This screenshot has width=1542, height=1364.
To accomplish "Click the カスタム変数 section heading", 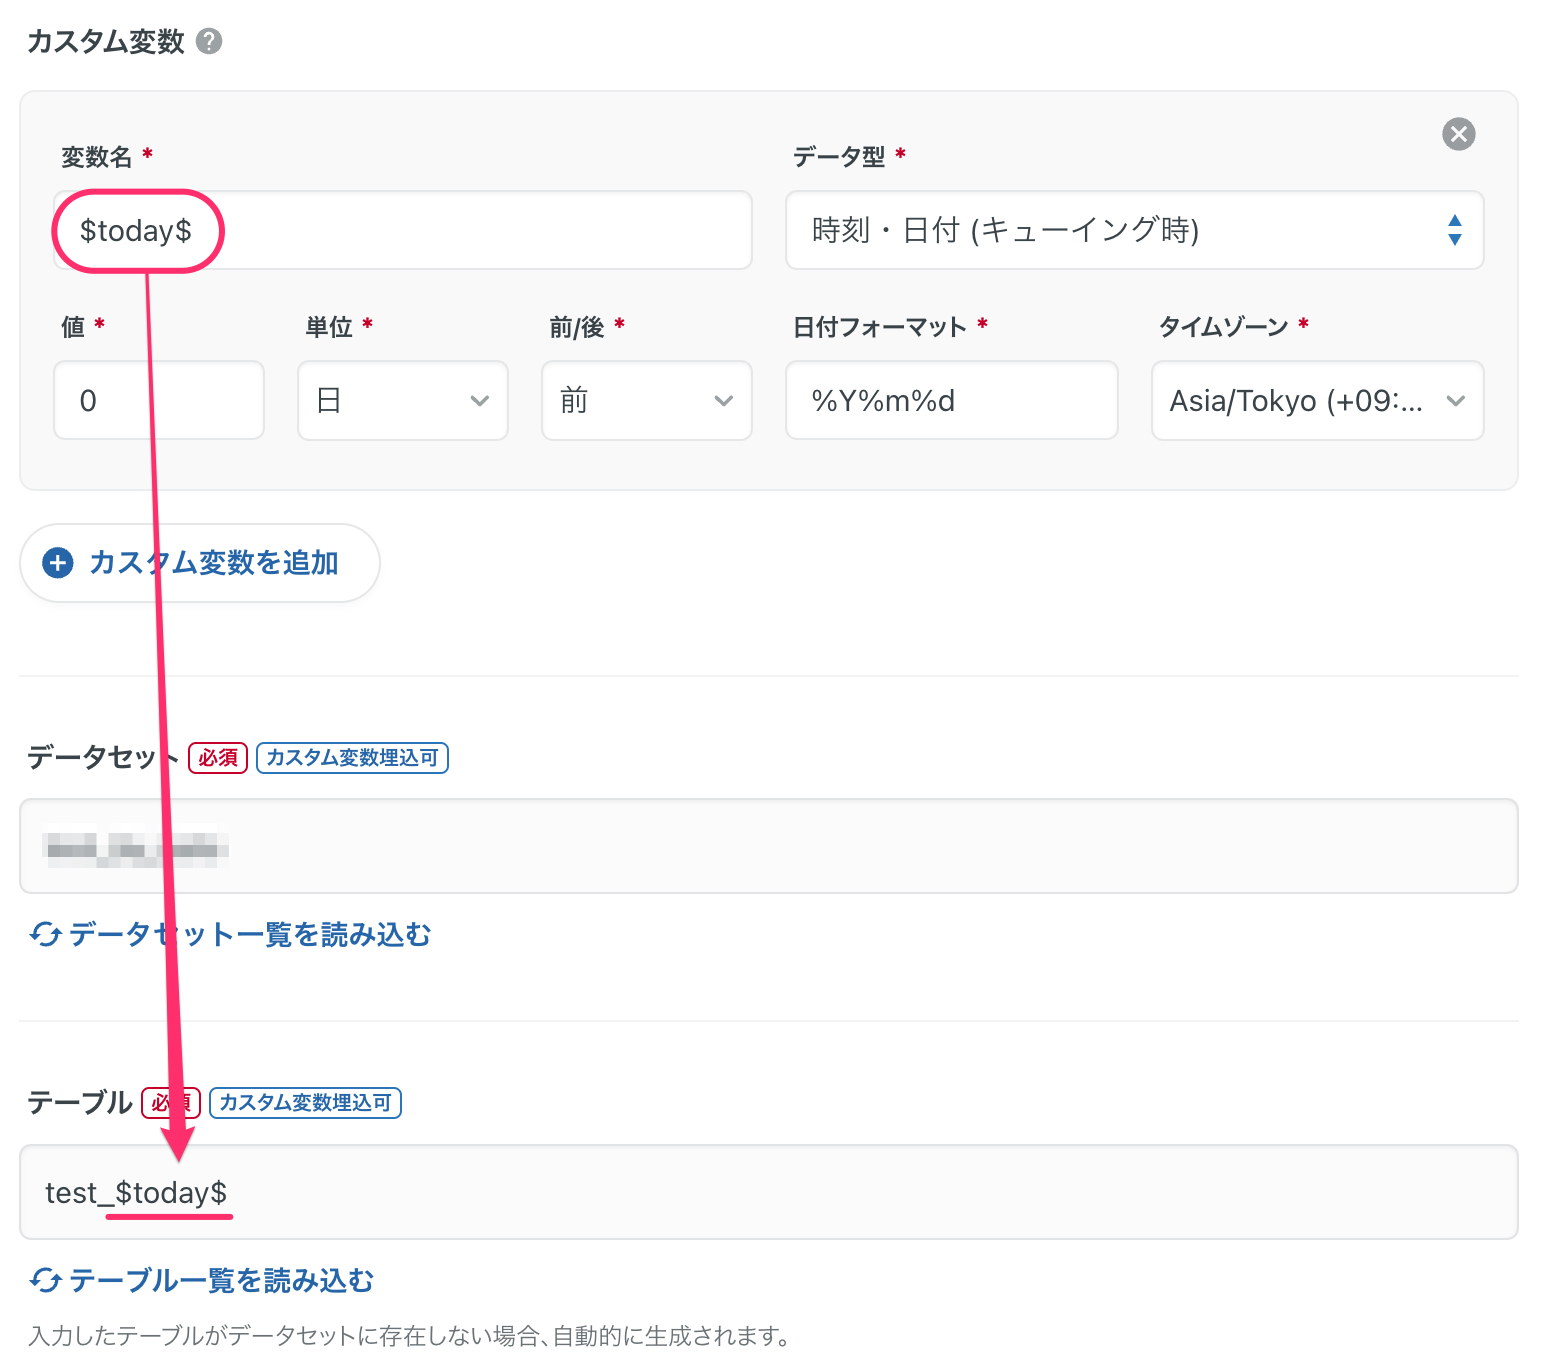I will coord(106,41).
